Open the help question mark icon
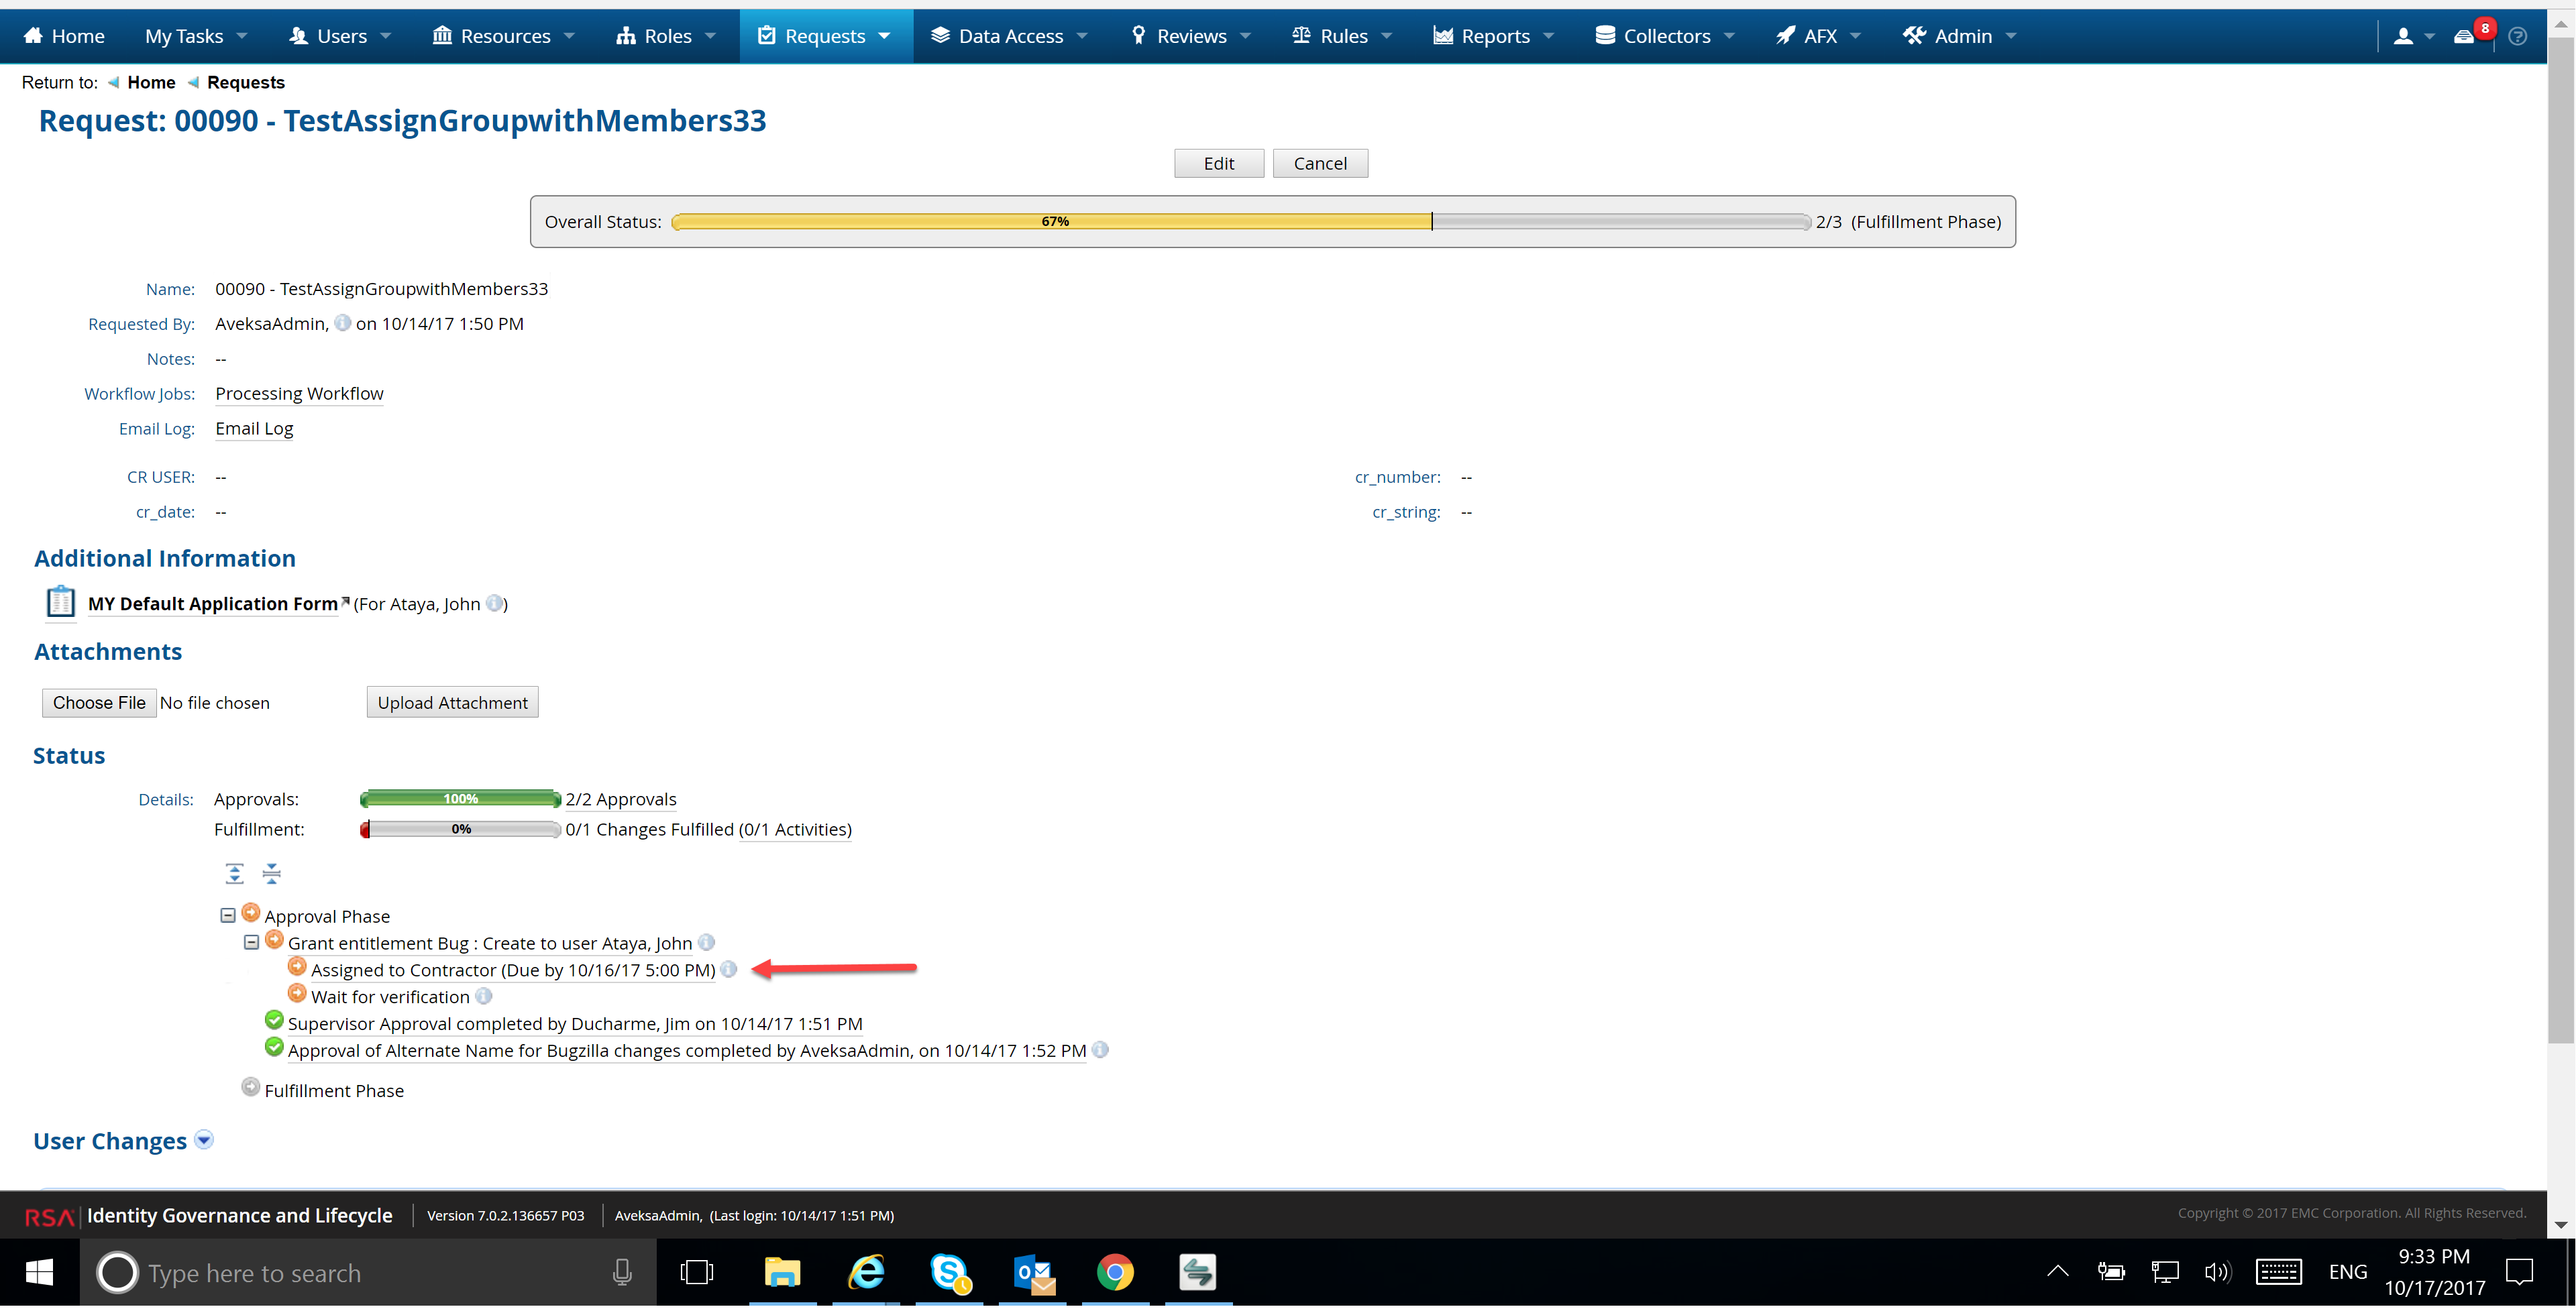 pyautogui.click(x=2518, y=36)
